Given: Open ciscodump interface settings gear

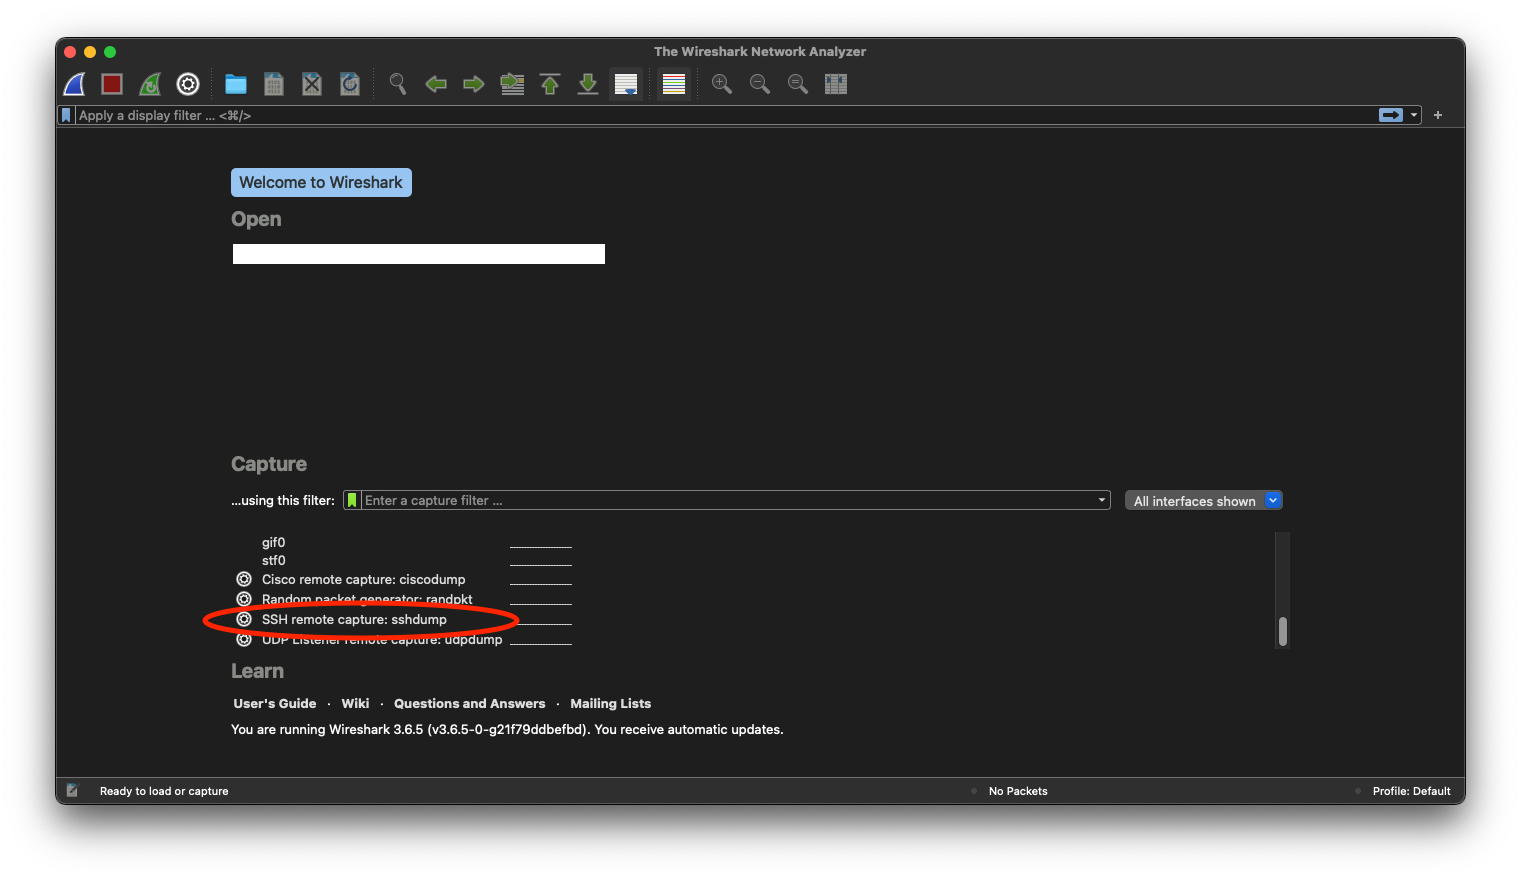Looking at the screenshot, I should point(244,579).
